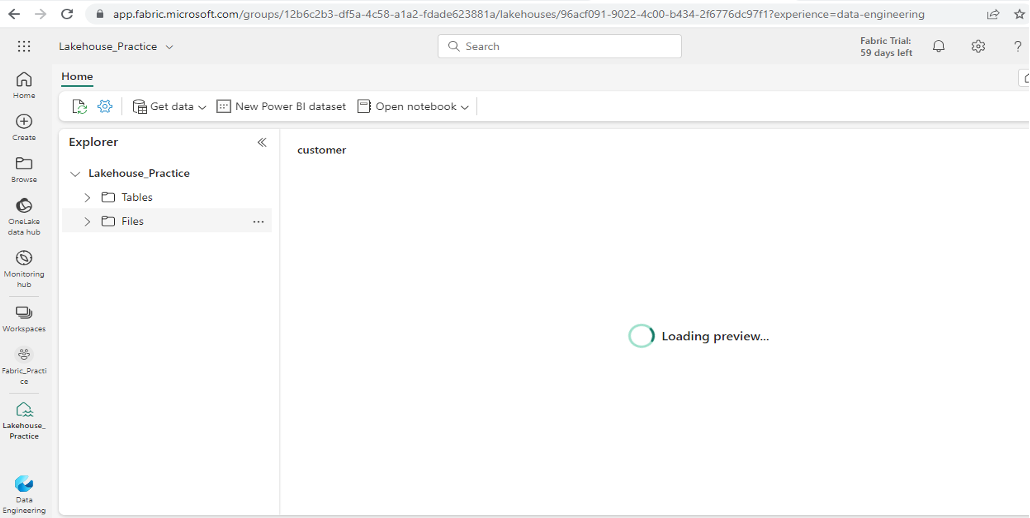
Task: Open Monitoring hub
Action: pos(24,269)
